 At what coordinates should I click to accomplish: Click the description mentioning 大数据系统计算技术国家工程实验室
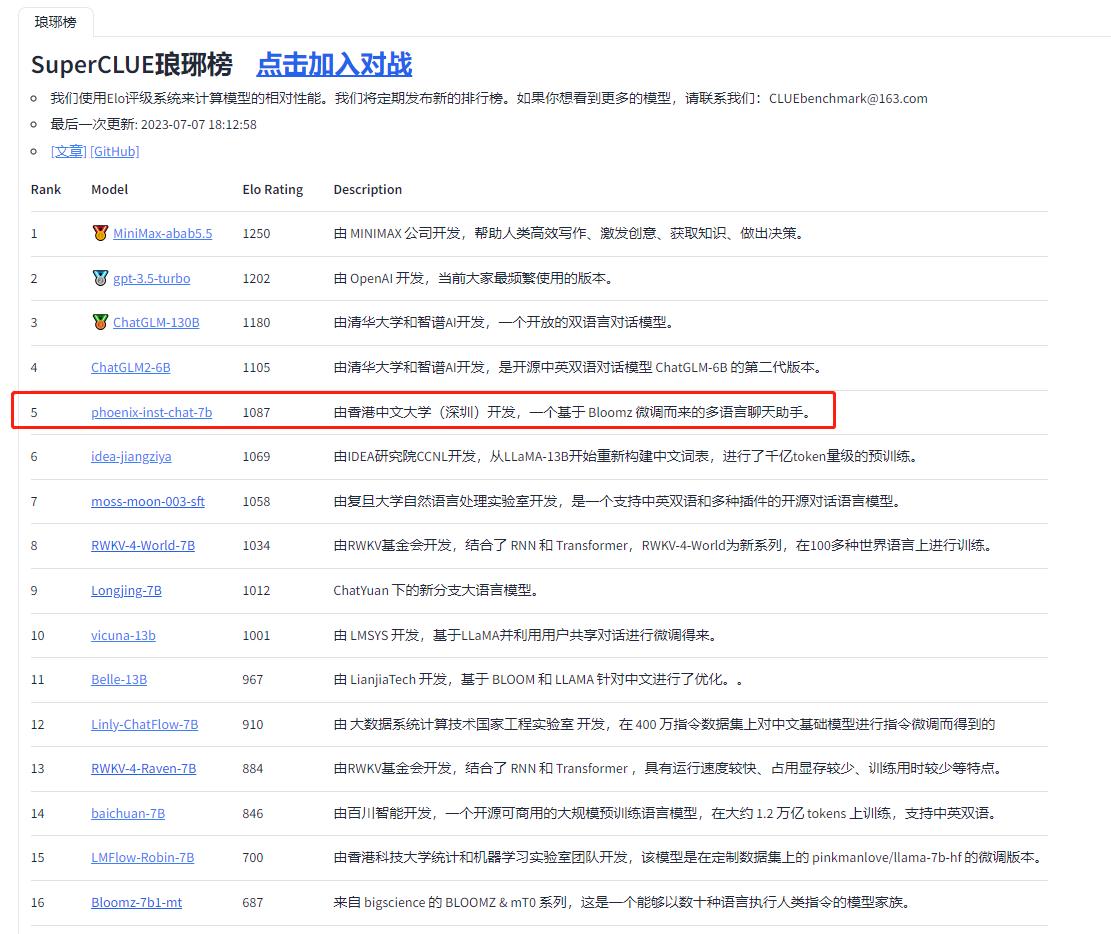(x=665, y=724)
